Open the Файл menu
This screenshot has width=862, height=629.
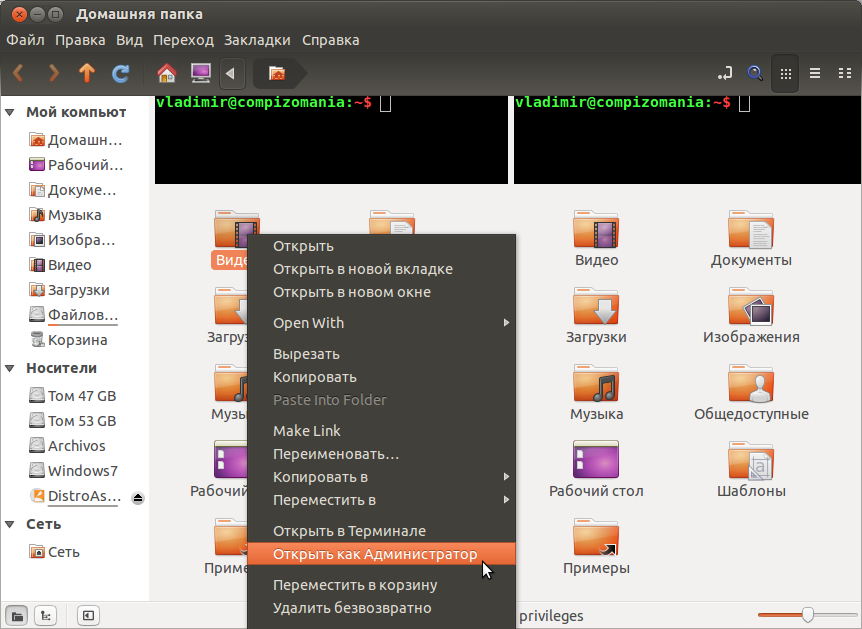coord(25,40)
